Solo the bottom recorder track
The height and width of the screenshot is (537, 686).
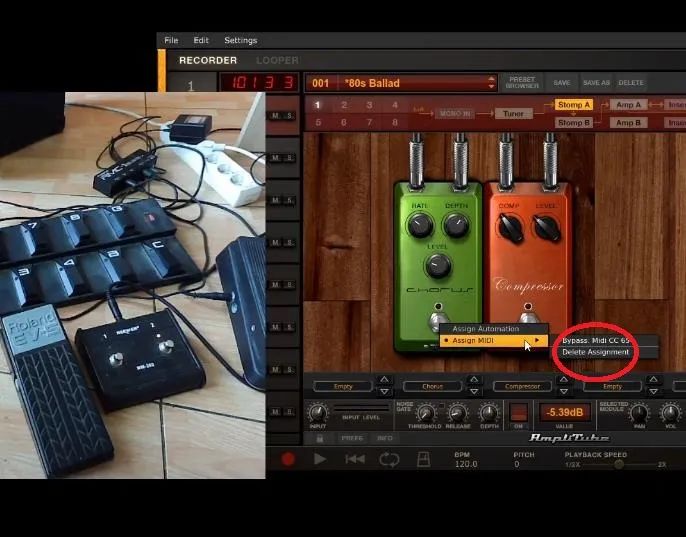tap(289, 412)
